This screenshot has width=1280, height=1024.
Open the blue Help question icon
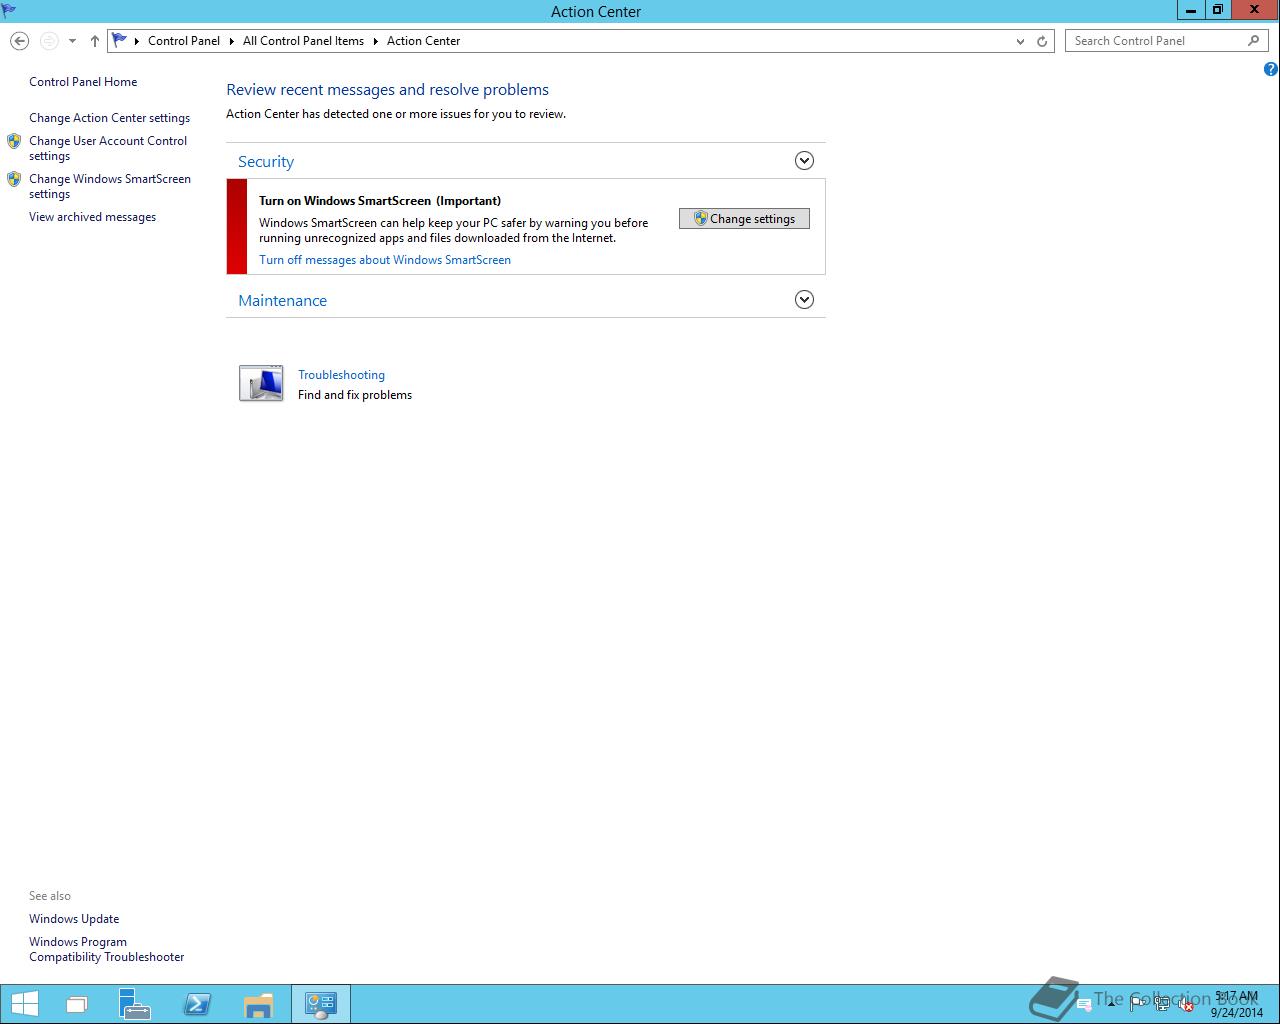1270,69
